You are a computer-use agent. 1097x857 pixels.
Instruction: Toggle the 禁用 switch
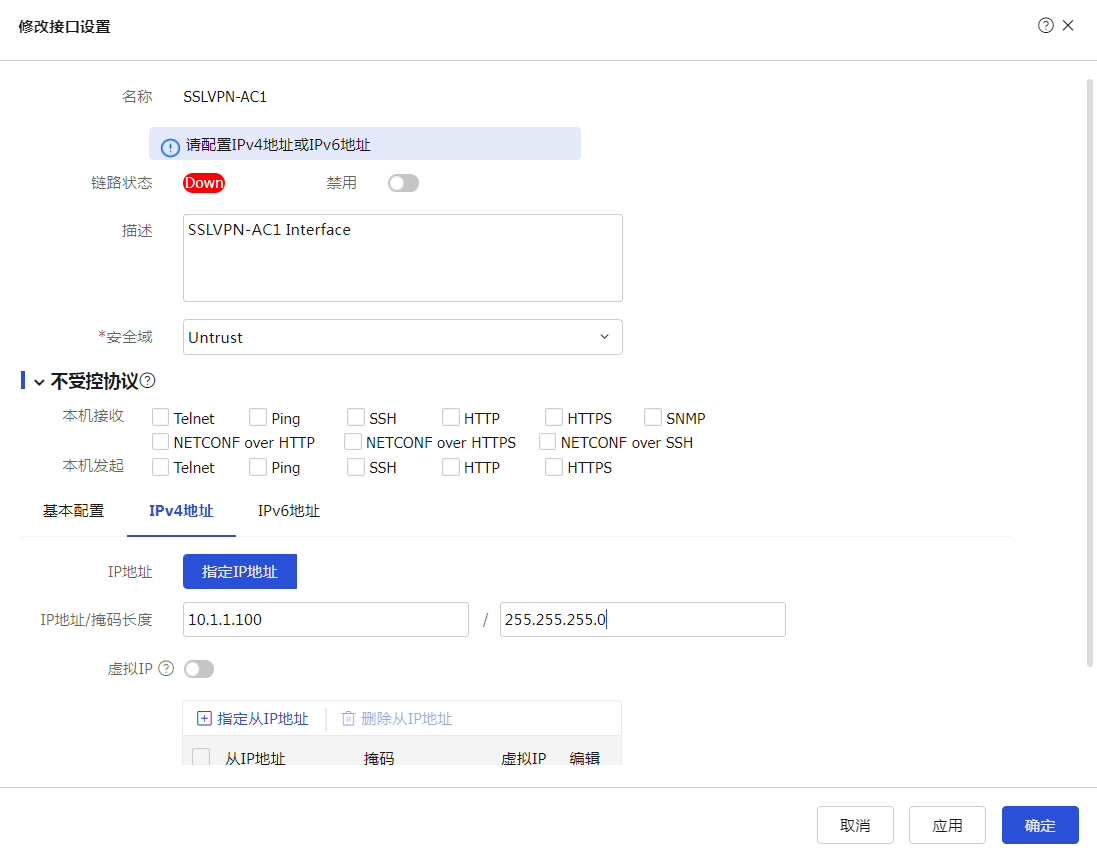pyautogui.click(x=403, y=183)
